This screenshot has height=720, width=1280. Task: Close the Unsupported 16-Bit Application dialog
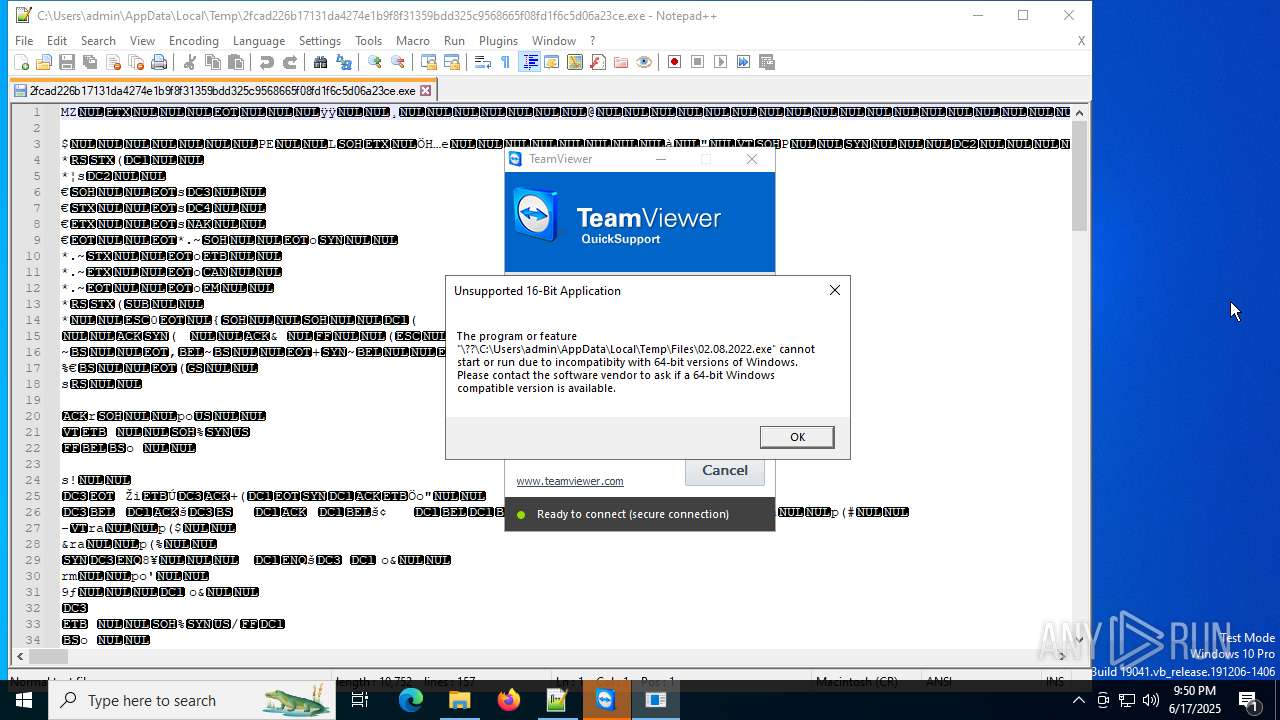pos(835,290)
